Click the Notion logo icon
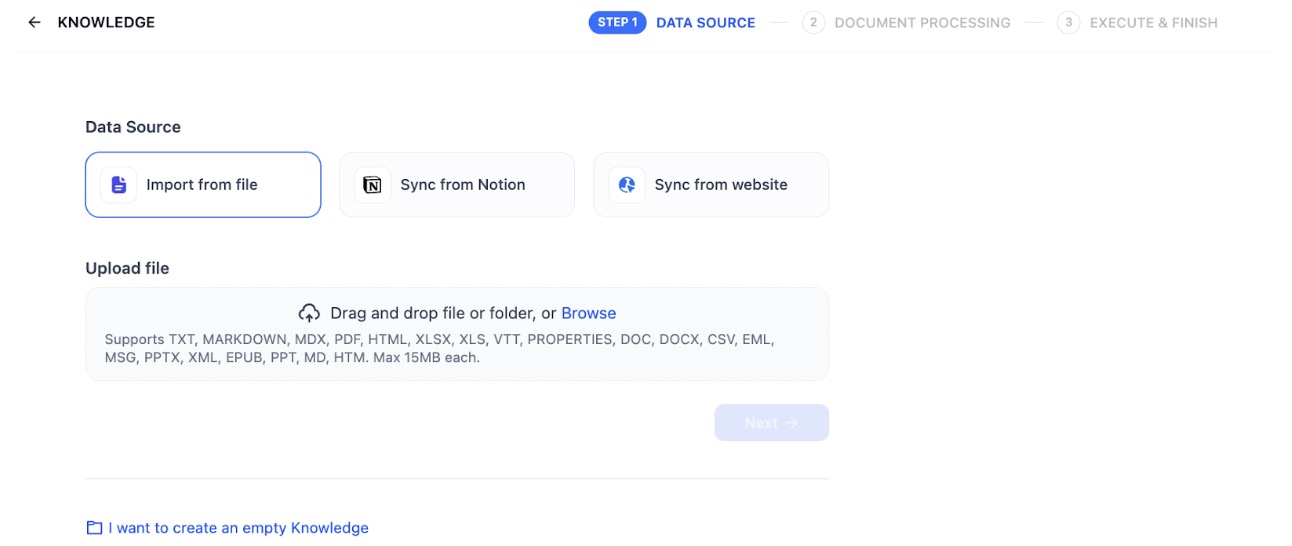The image size is (1292, 546). pos(373,185)
